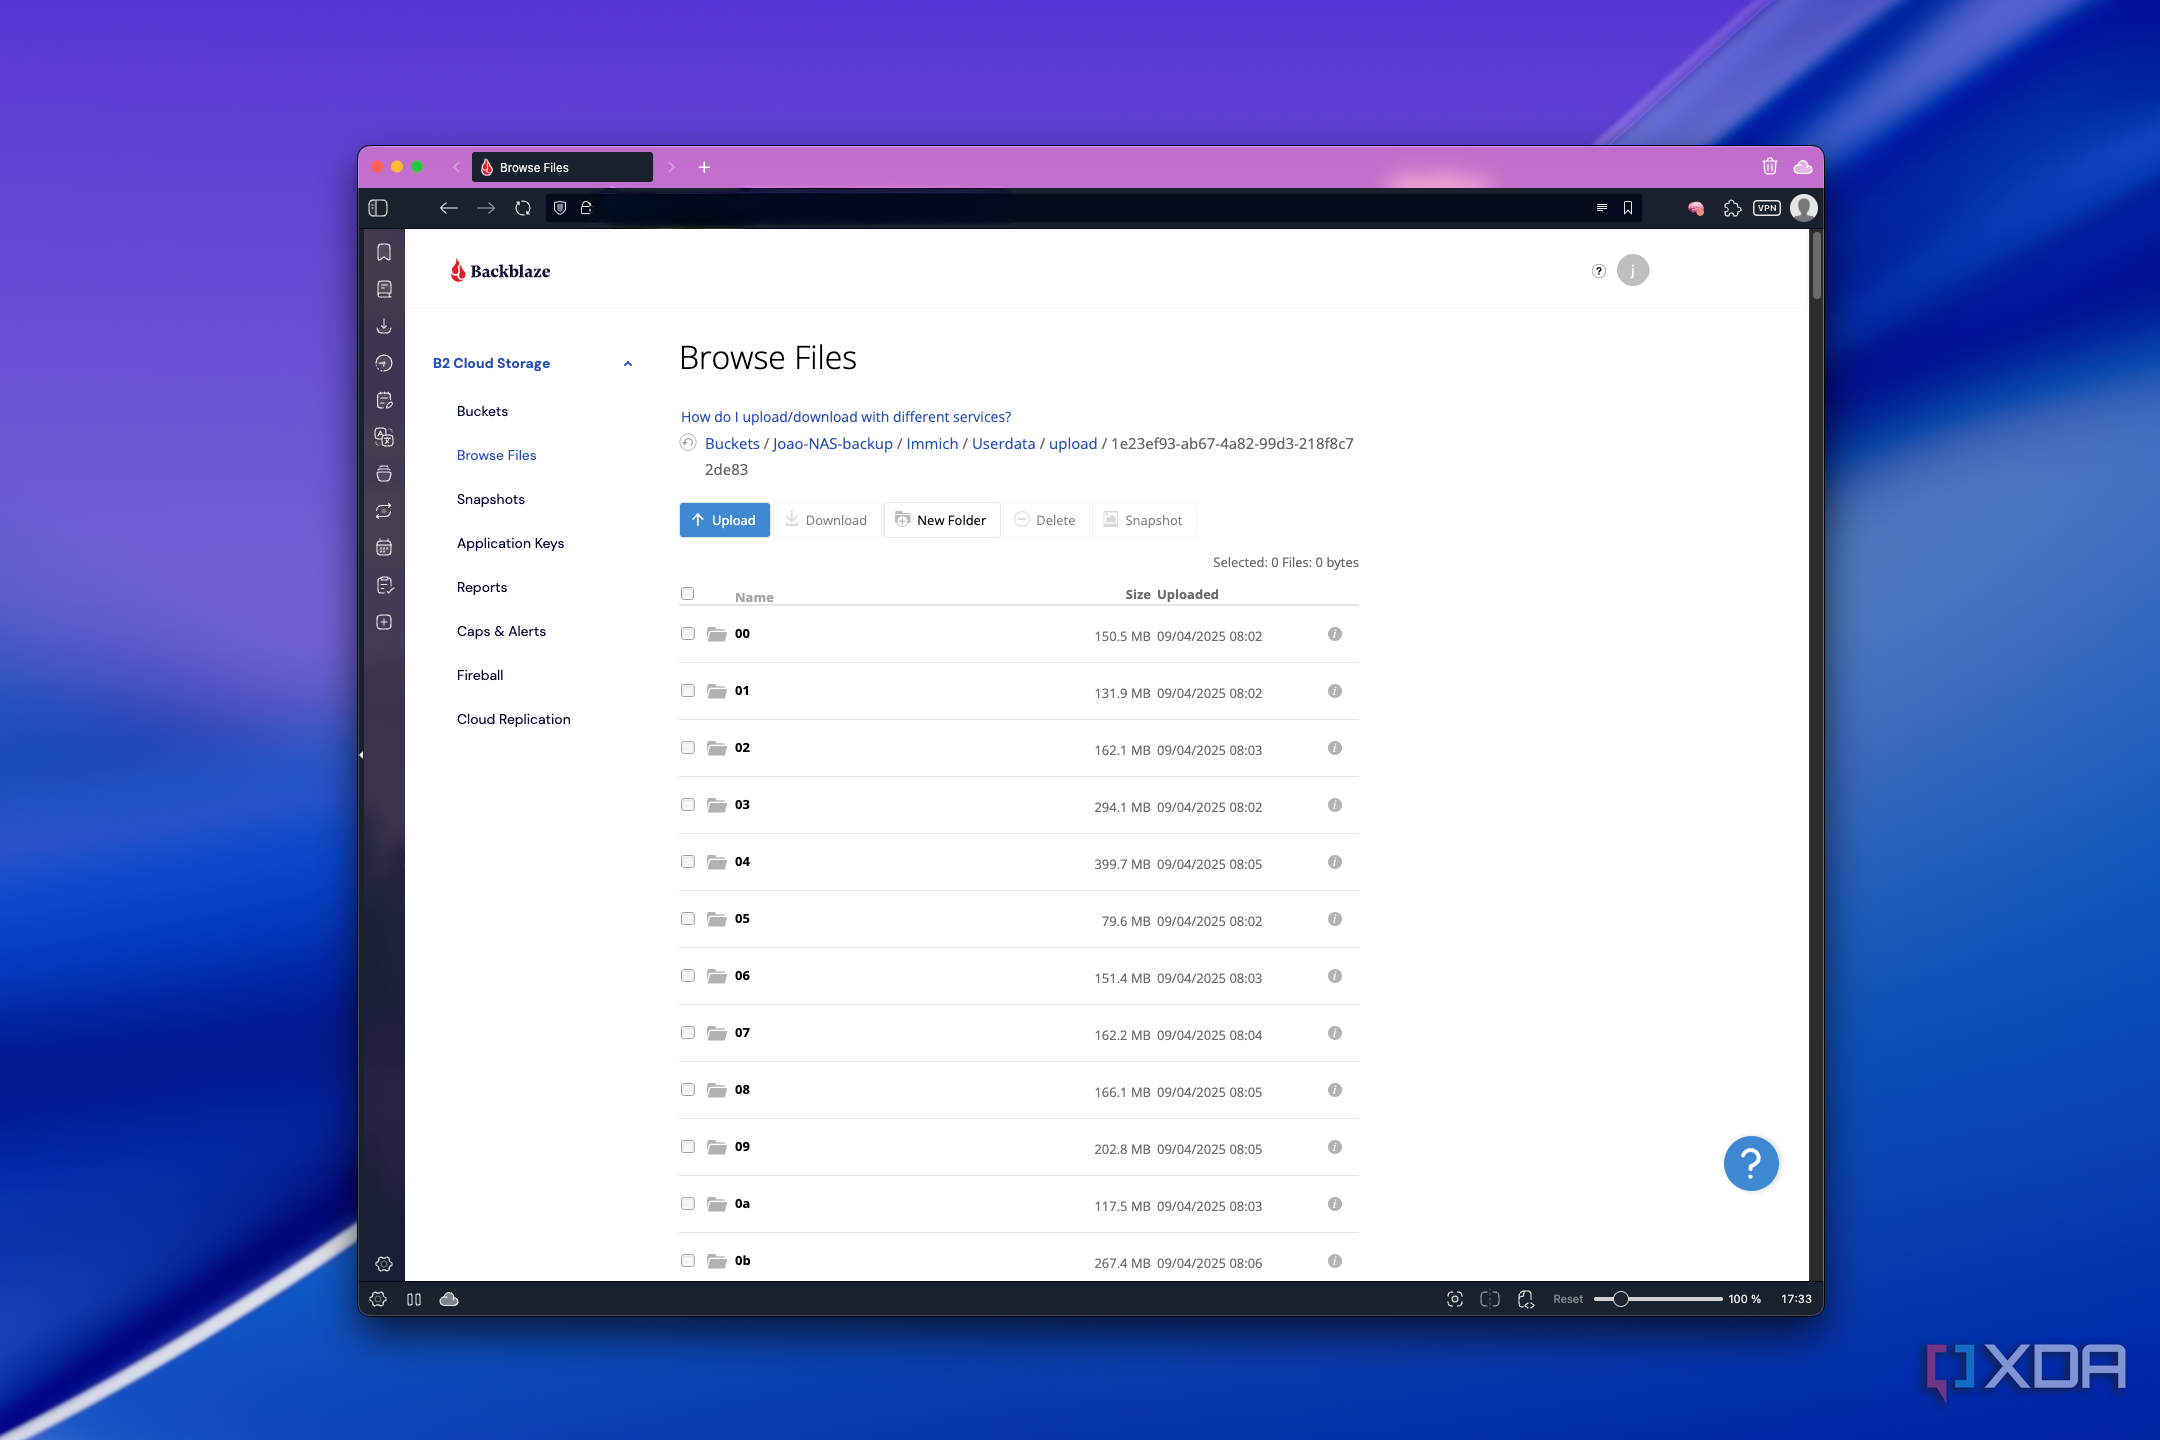Open Snapshots in the left menu
Viewport: 2160px width, 1440px height.
[491, 499]
